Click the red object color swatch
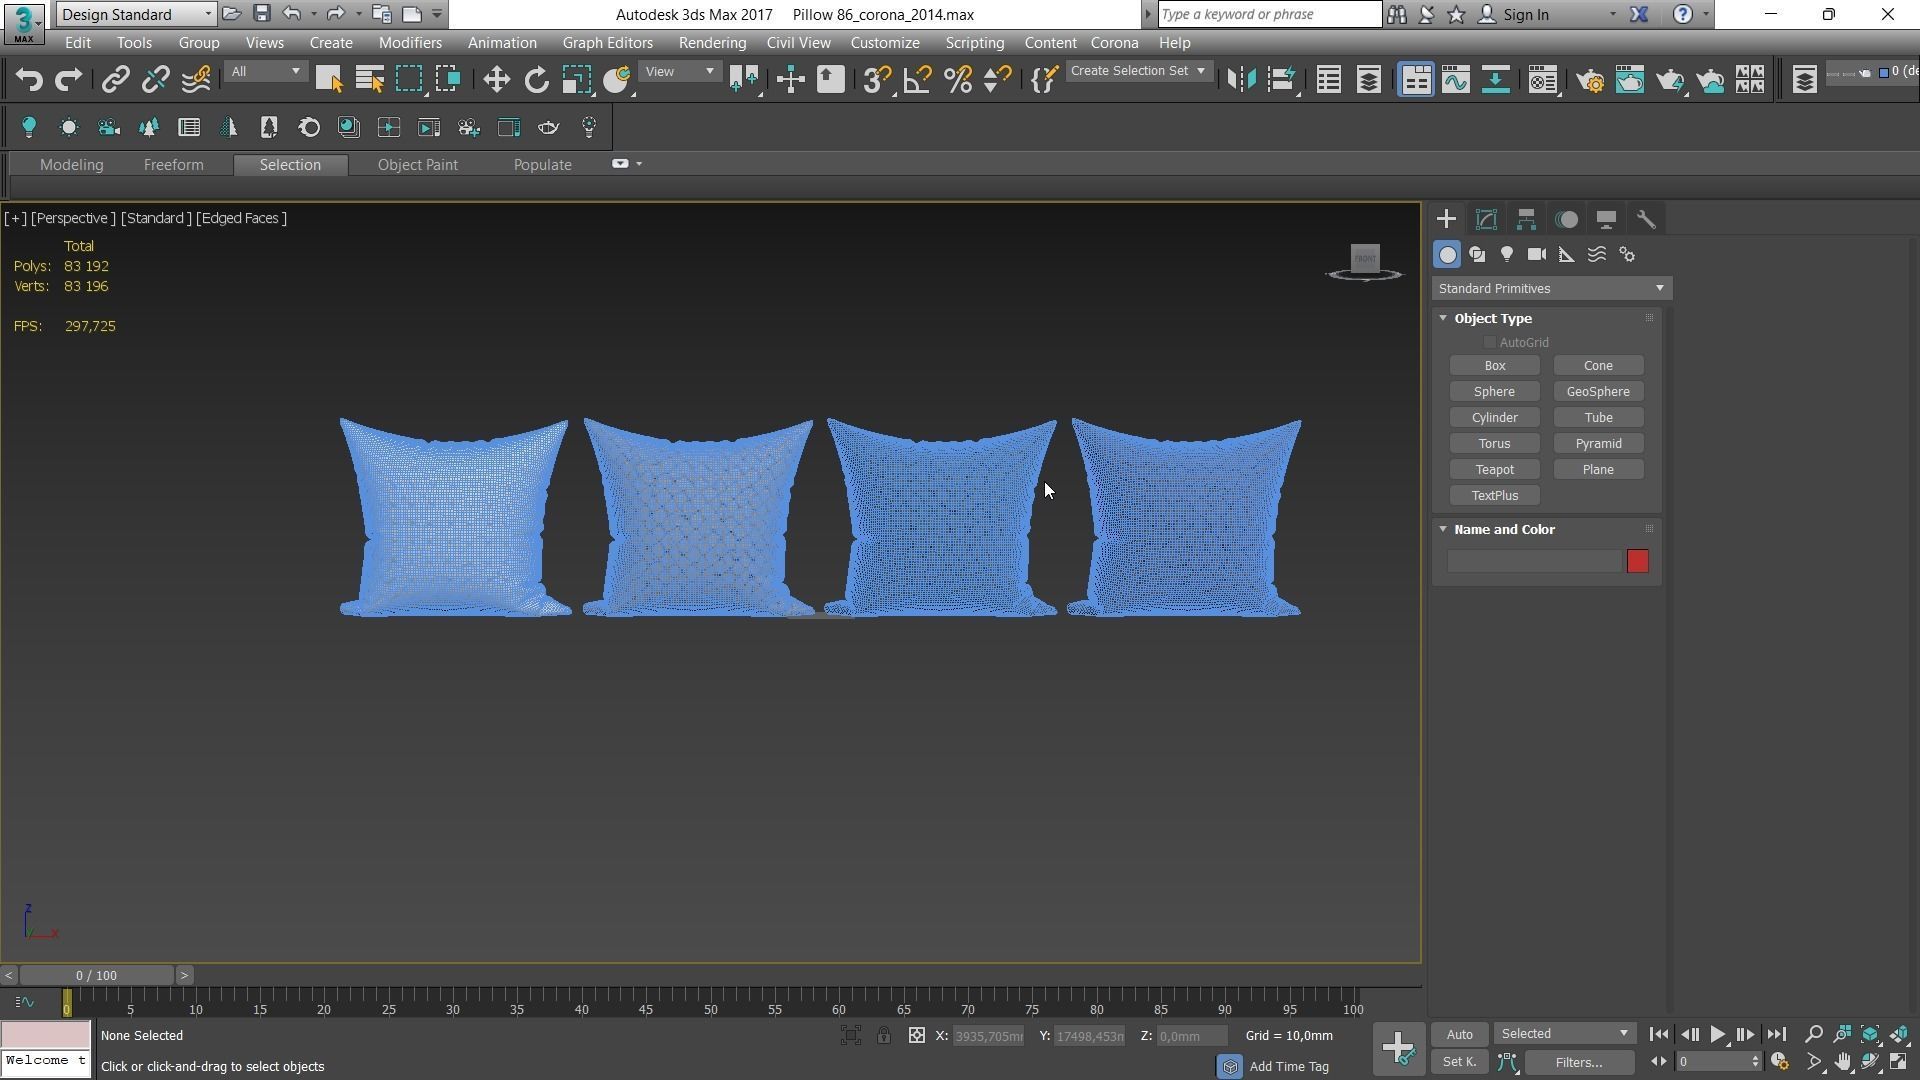The height and width of the screenshot is (1080, 1920). point(1637,561)
